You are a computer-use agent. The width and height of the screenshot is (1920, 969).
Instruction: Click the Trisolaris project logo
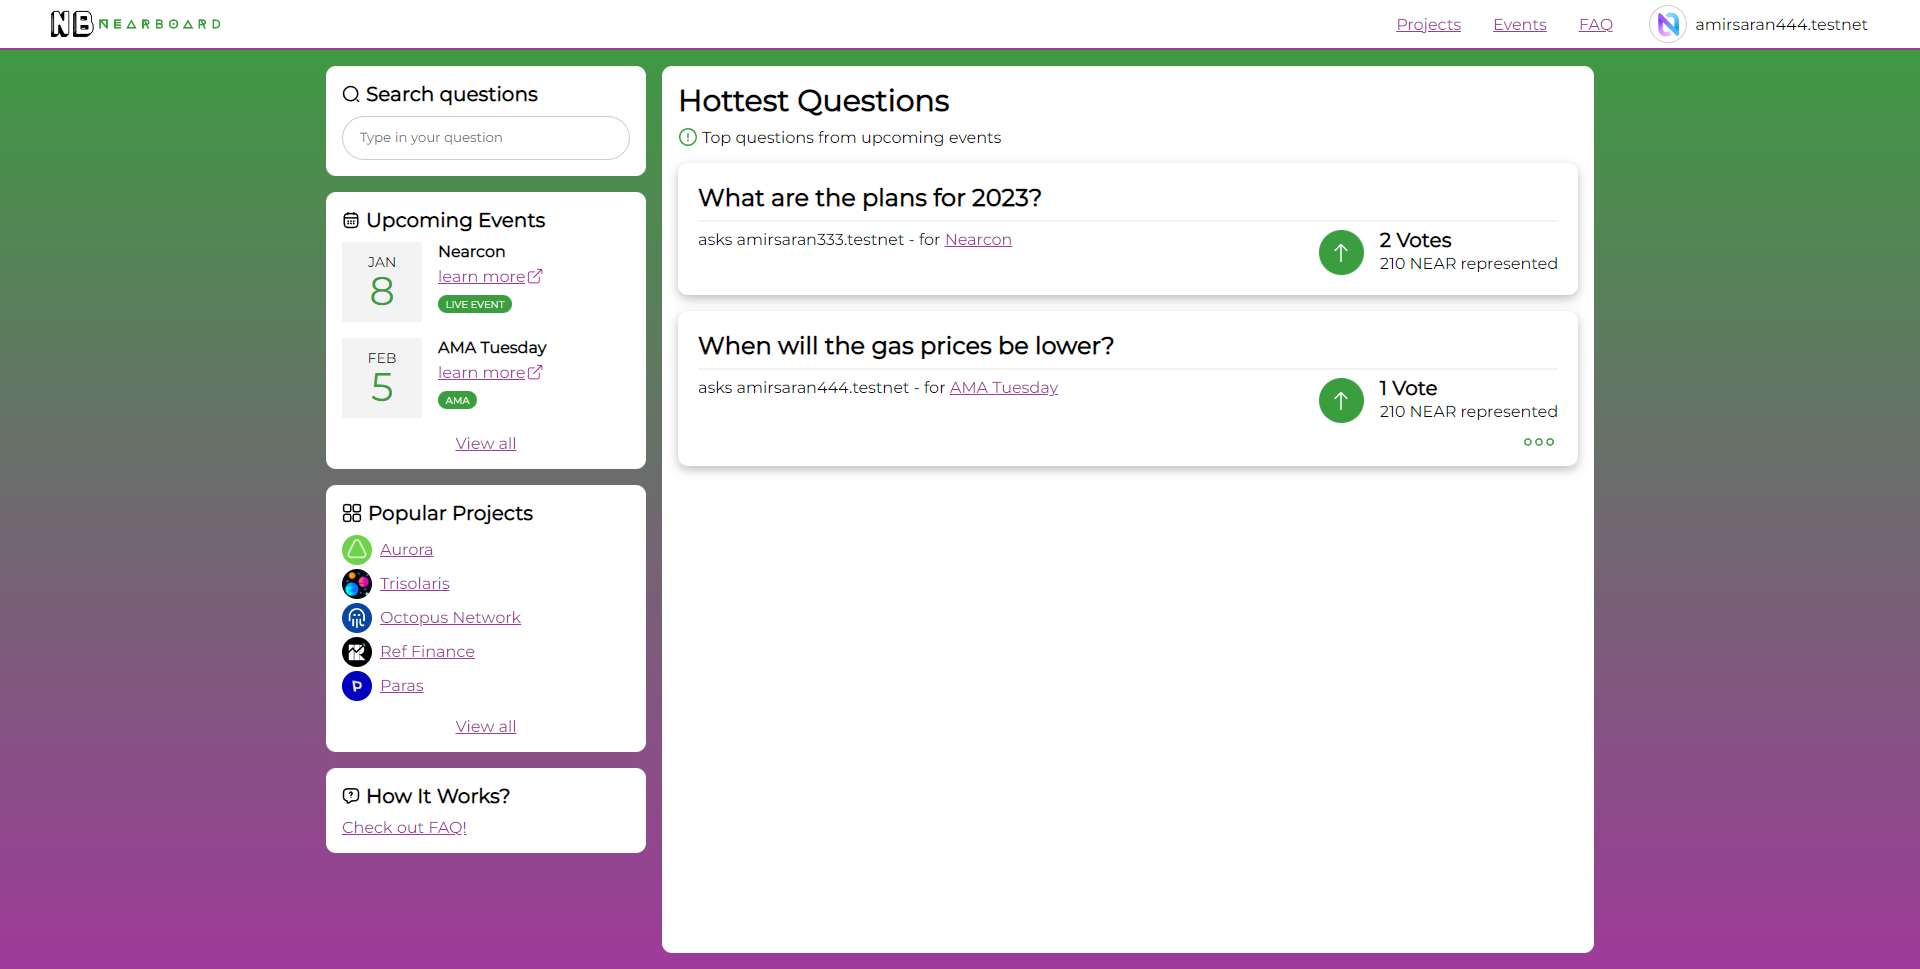pos(357,584)
